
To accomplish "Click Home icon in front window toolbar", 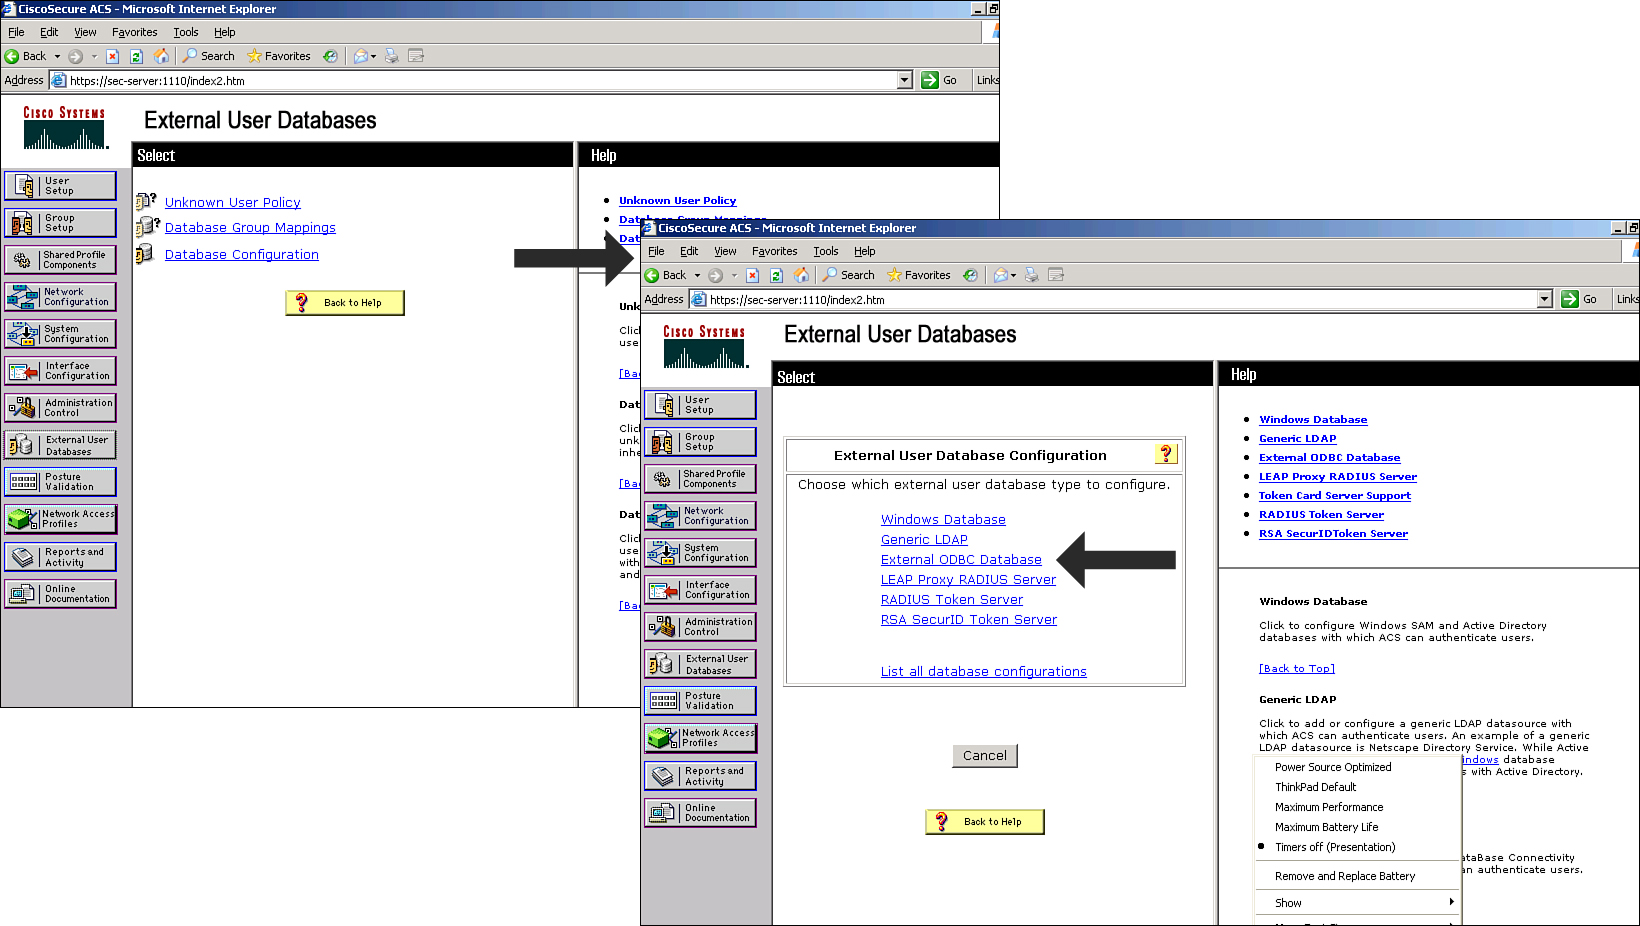I will click(802, 275).
